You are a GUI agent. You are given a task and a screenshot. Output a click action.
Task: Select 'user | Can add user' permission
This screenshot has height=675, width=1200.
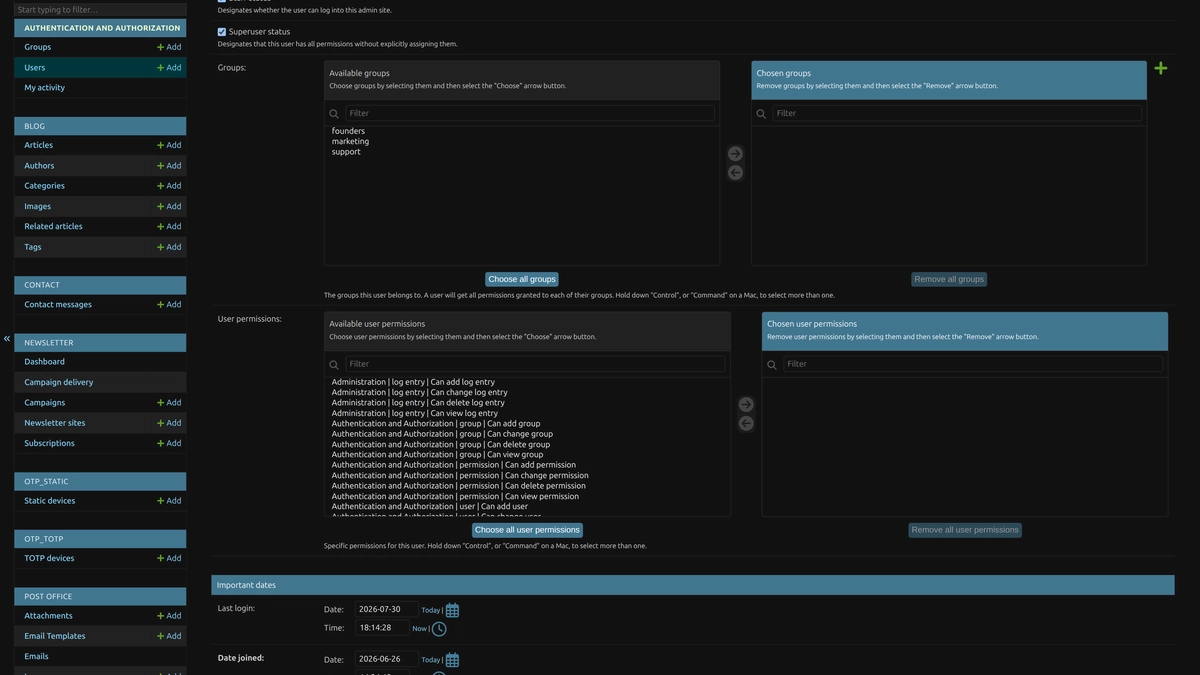(429, 507)
